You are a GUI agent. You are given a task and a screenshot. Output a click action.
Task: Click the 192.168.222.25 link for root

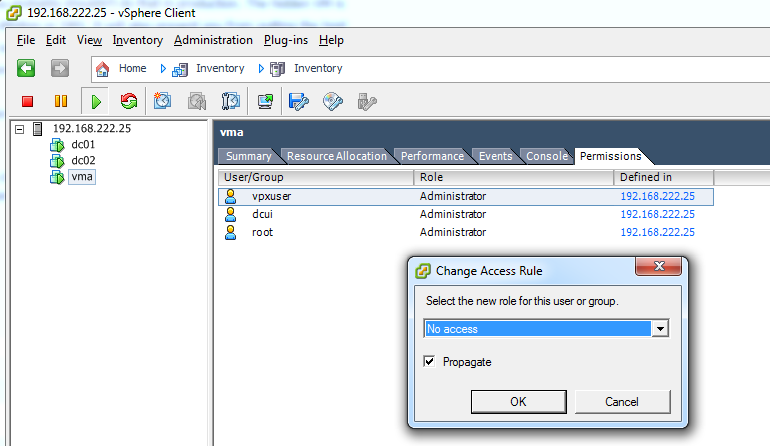658,232
